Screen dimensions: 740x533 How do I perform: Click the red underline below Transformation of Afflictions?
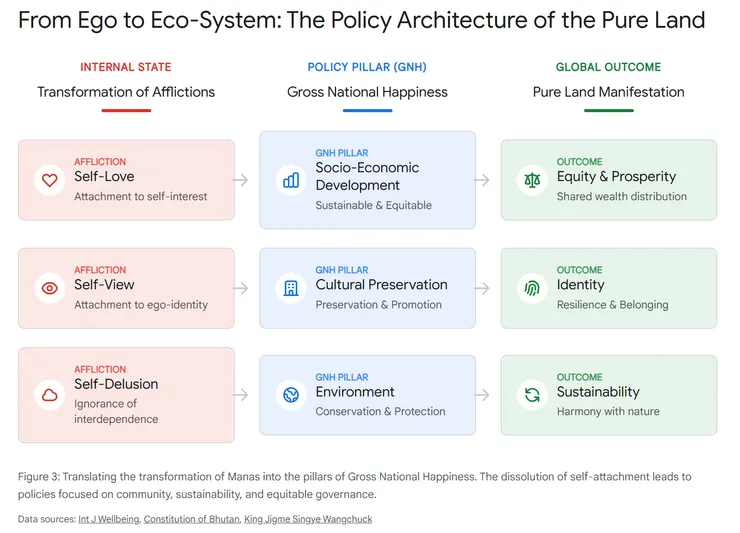pos(126,110)
